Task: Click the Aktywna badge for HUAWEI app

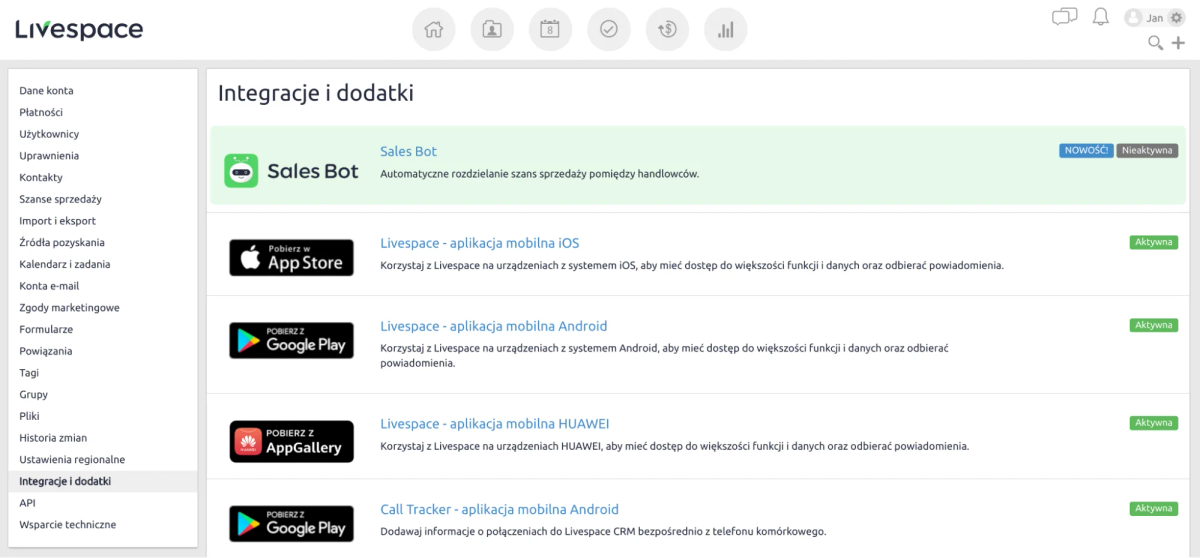Action: pos(1154,423)
